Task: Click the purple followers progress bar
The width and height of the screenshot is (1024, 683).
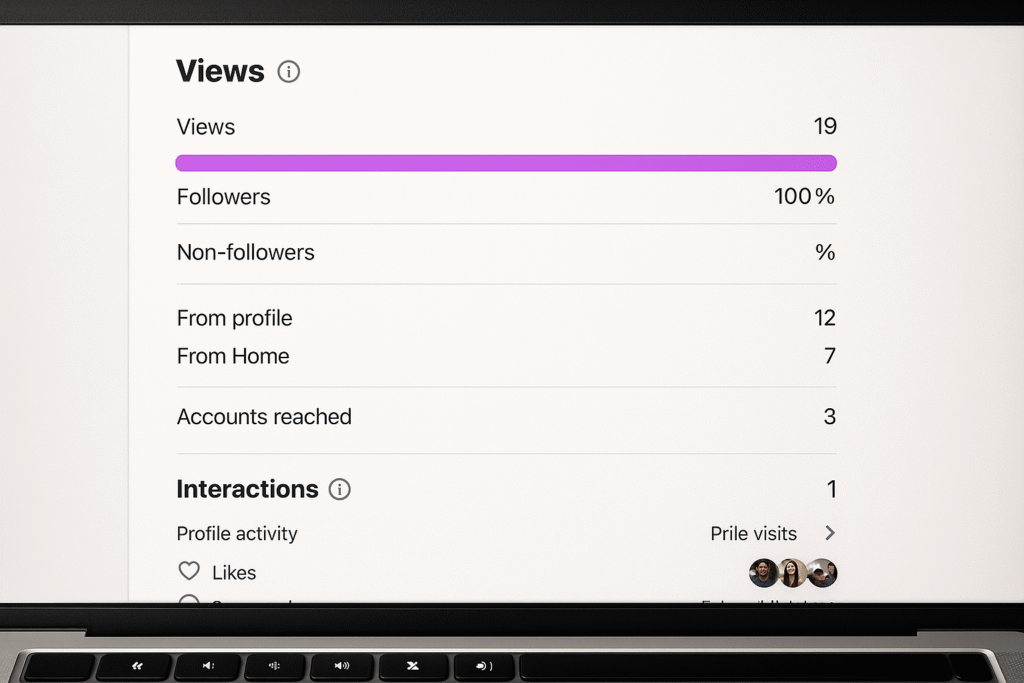Action: tap(506, 163)
